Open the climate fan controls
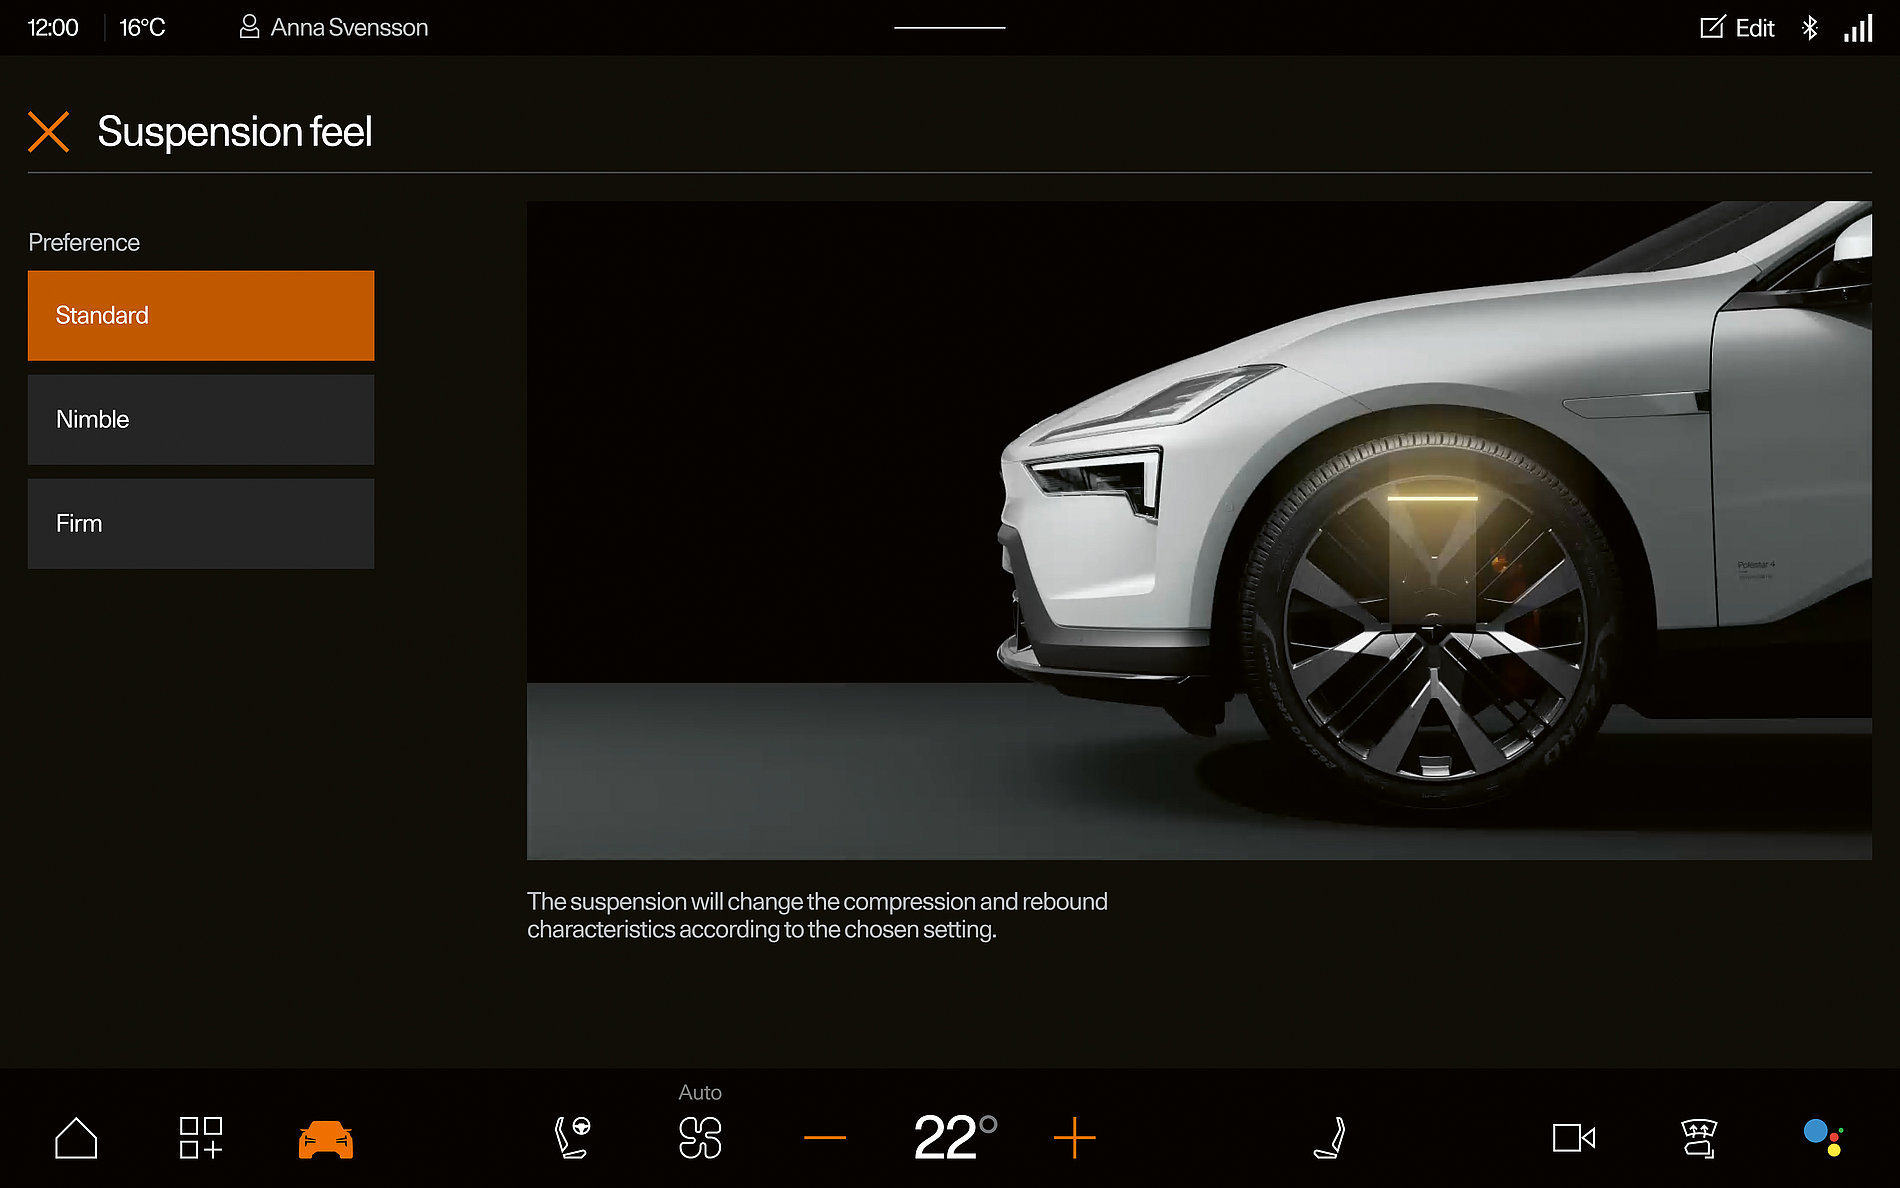Viewport: 1900px width, 1188px height. [700, 1137]
